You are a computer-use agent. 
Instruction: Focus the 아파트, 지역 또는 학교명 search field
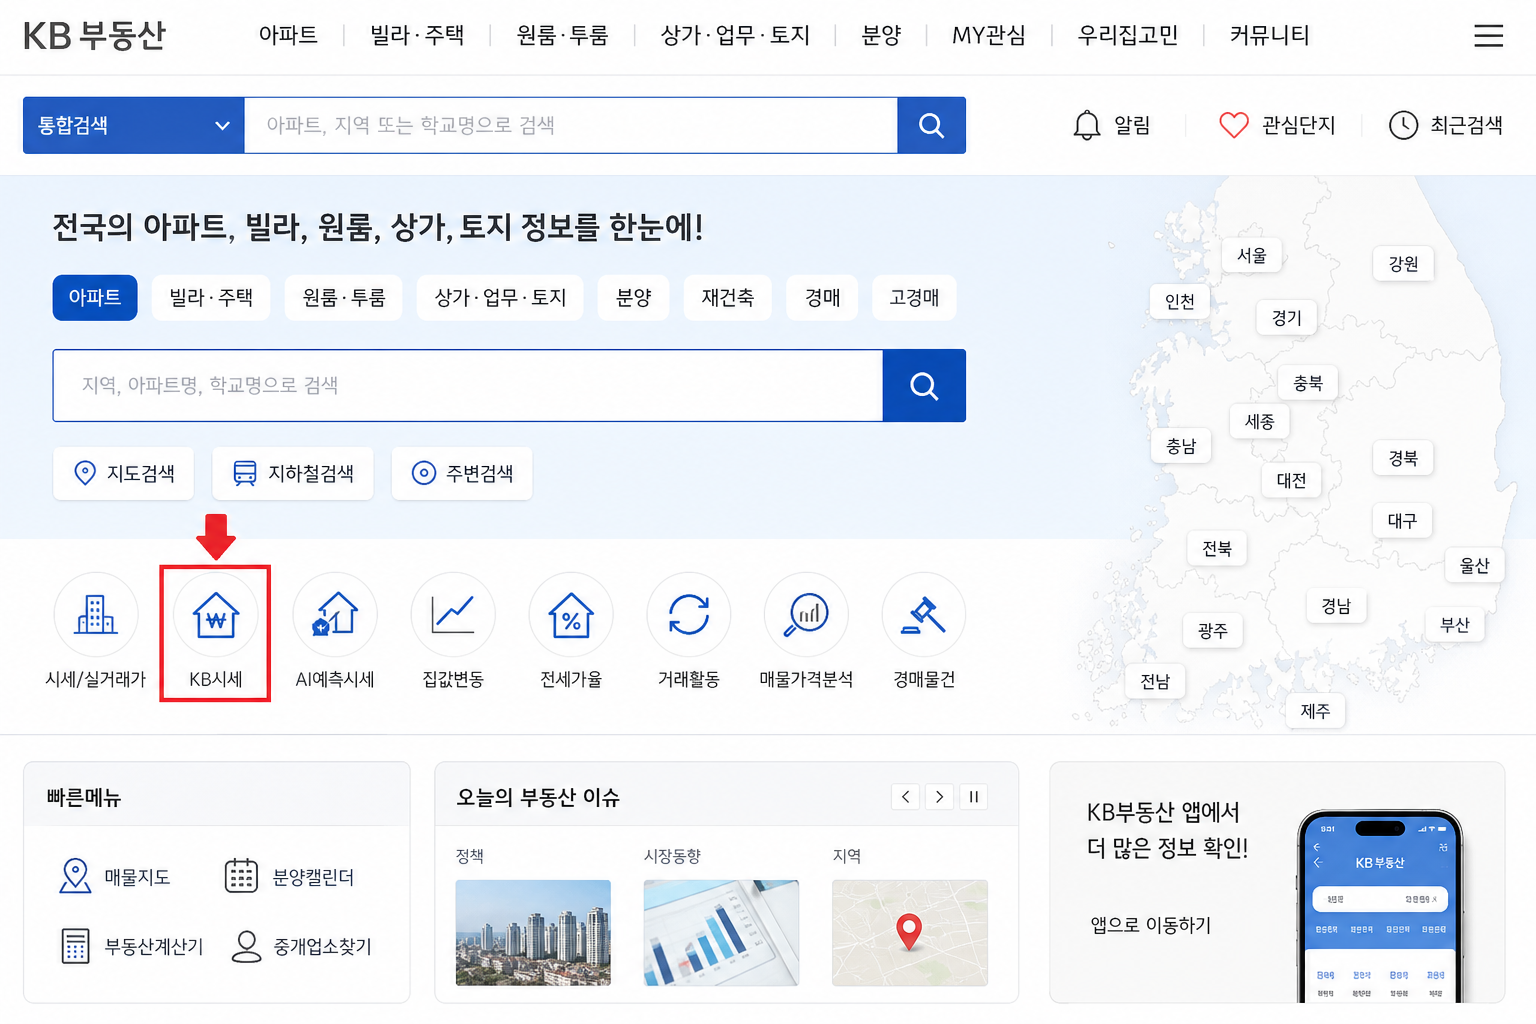click(571, 125)
